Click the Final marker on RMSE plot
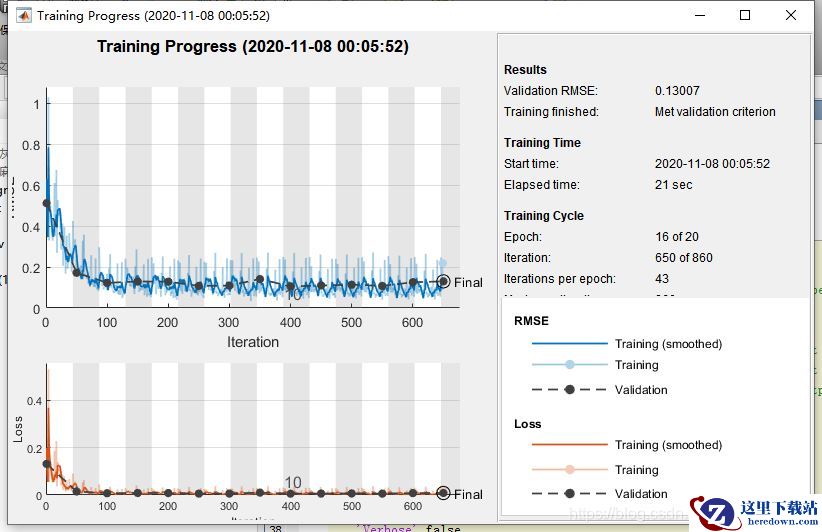The height and width of the screenshot is (532, 822). (x=444, y=282)
